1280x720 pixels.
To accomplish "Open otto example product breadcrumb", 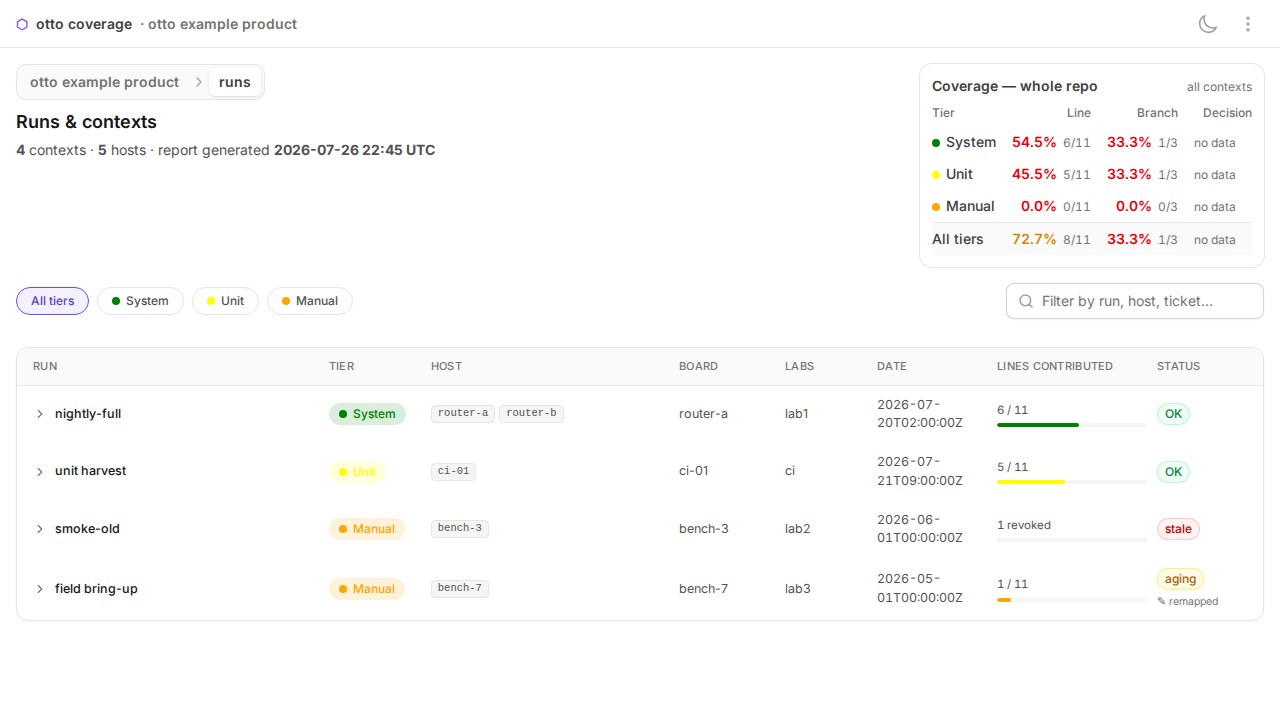I will pos(104,82).
